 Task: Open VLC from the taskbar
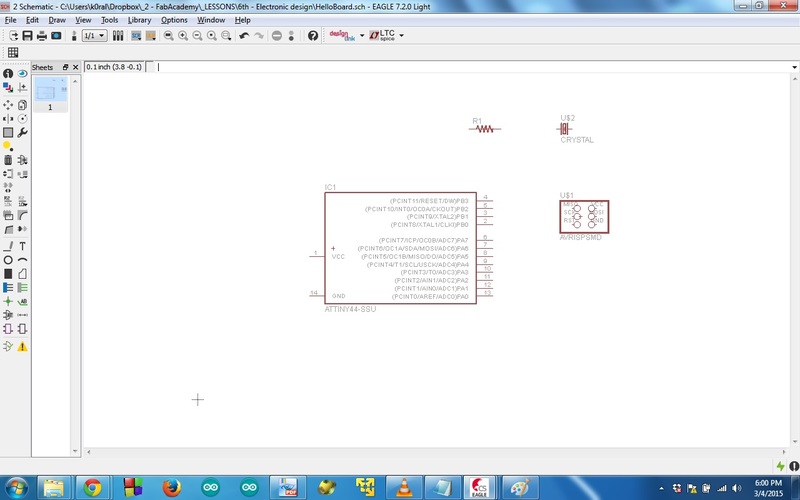click(404, 488)
